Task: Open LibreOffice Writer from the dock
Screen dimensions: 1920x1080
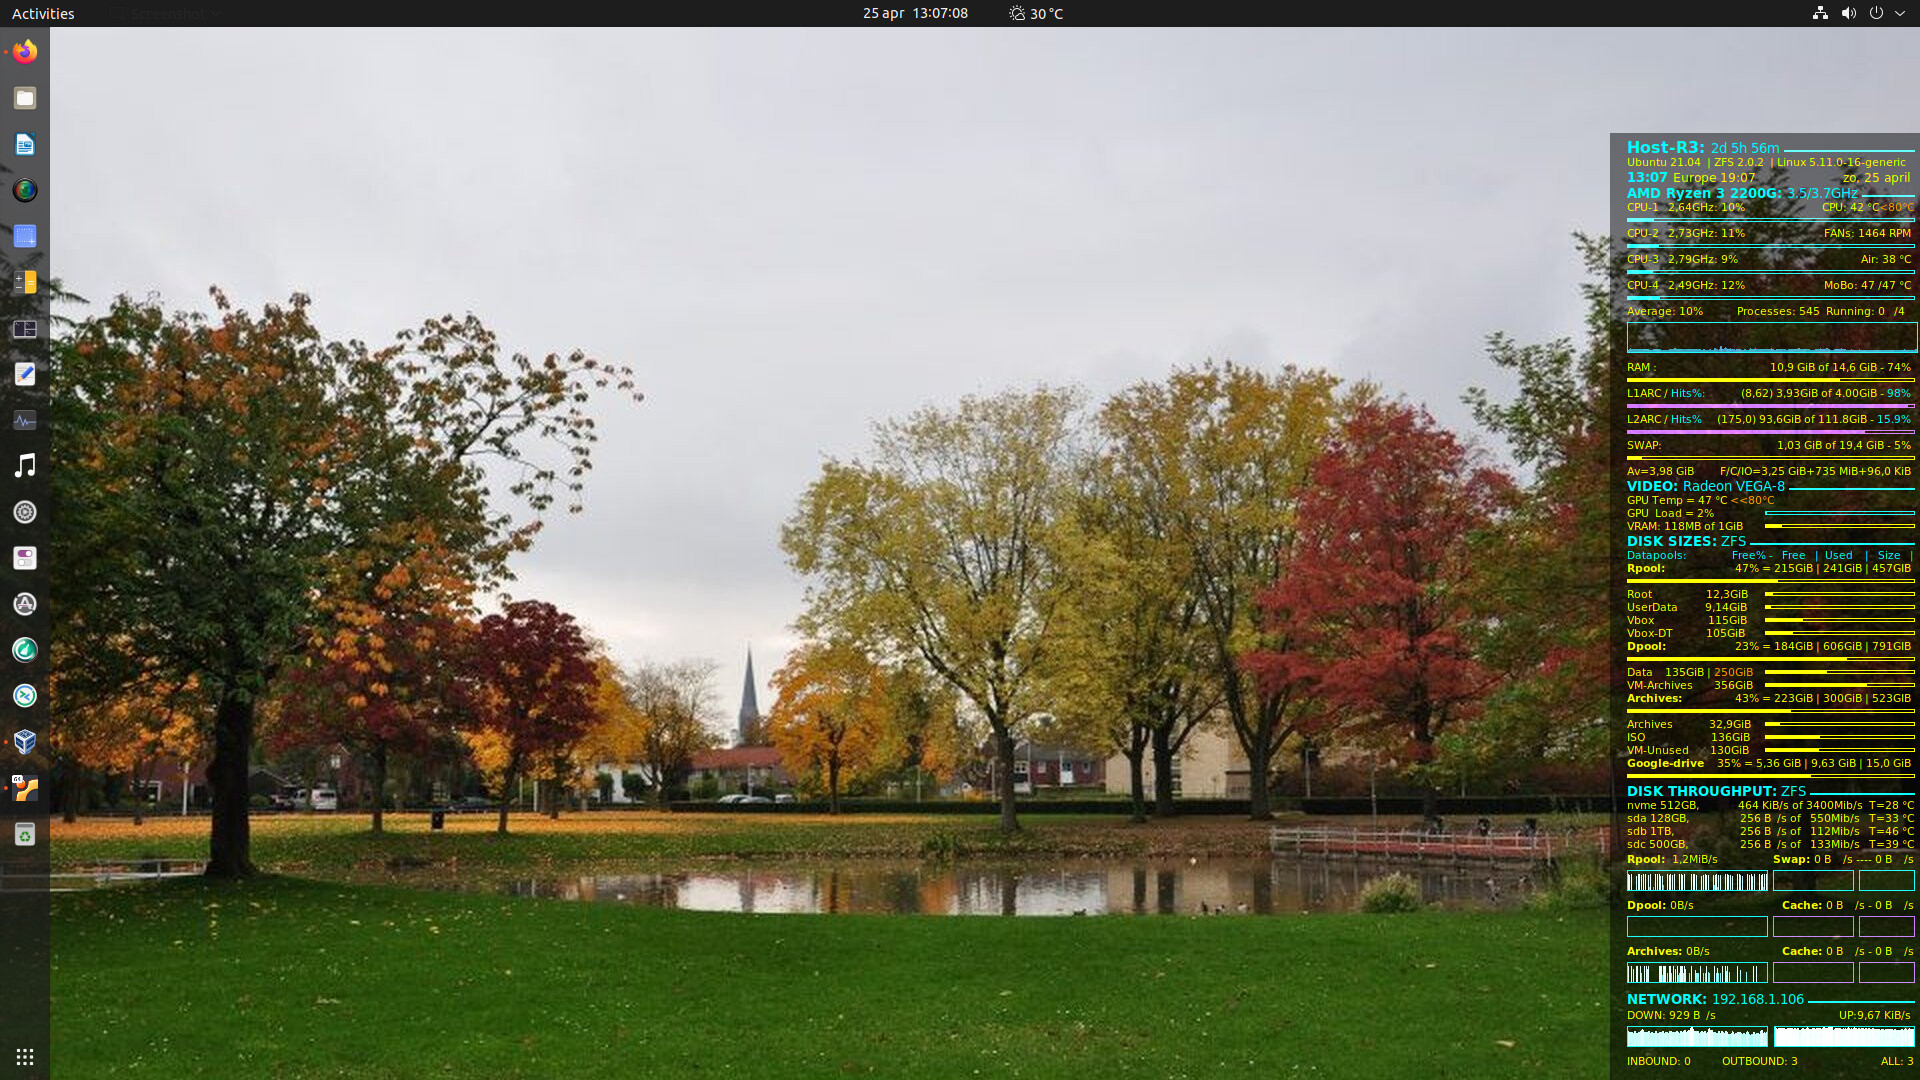Action: (x=25, y=144)
